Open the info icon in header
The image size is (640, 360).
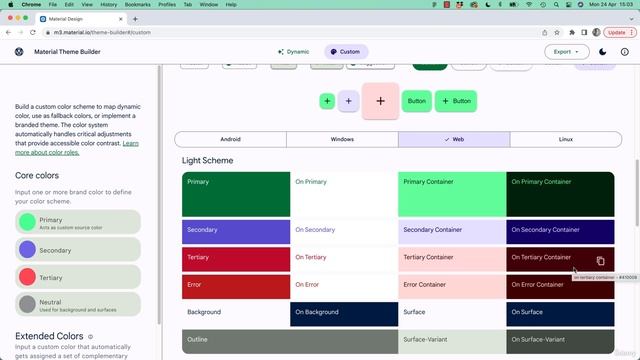click(624, 52)
